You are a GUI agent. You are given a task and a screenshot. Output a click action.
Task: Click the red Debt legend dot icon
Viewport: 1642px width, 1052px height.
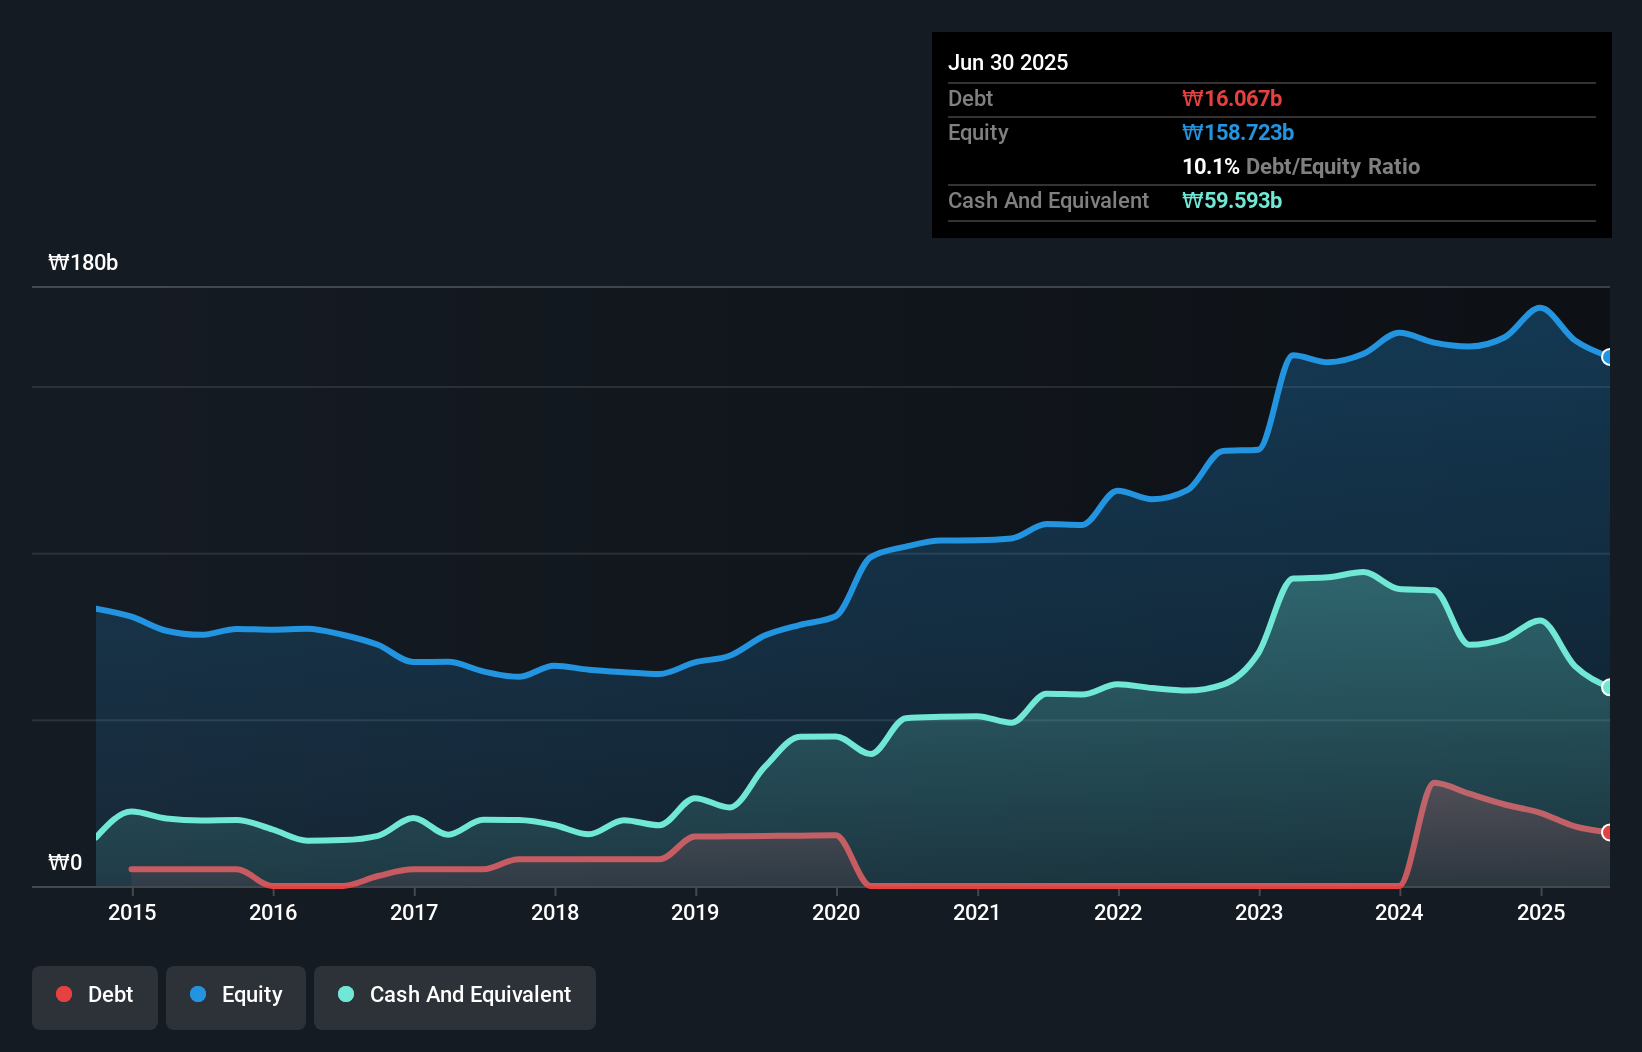(x=63, y=994)
